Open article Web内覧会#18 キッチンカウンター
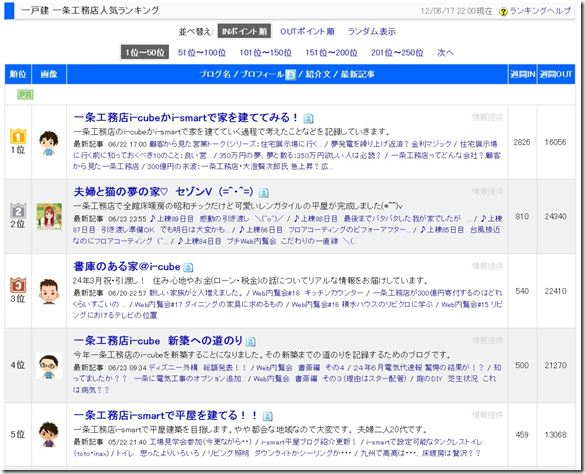Screen dimensions: 585x474 click(307, 293)
